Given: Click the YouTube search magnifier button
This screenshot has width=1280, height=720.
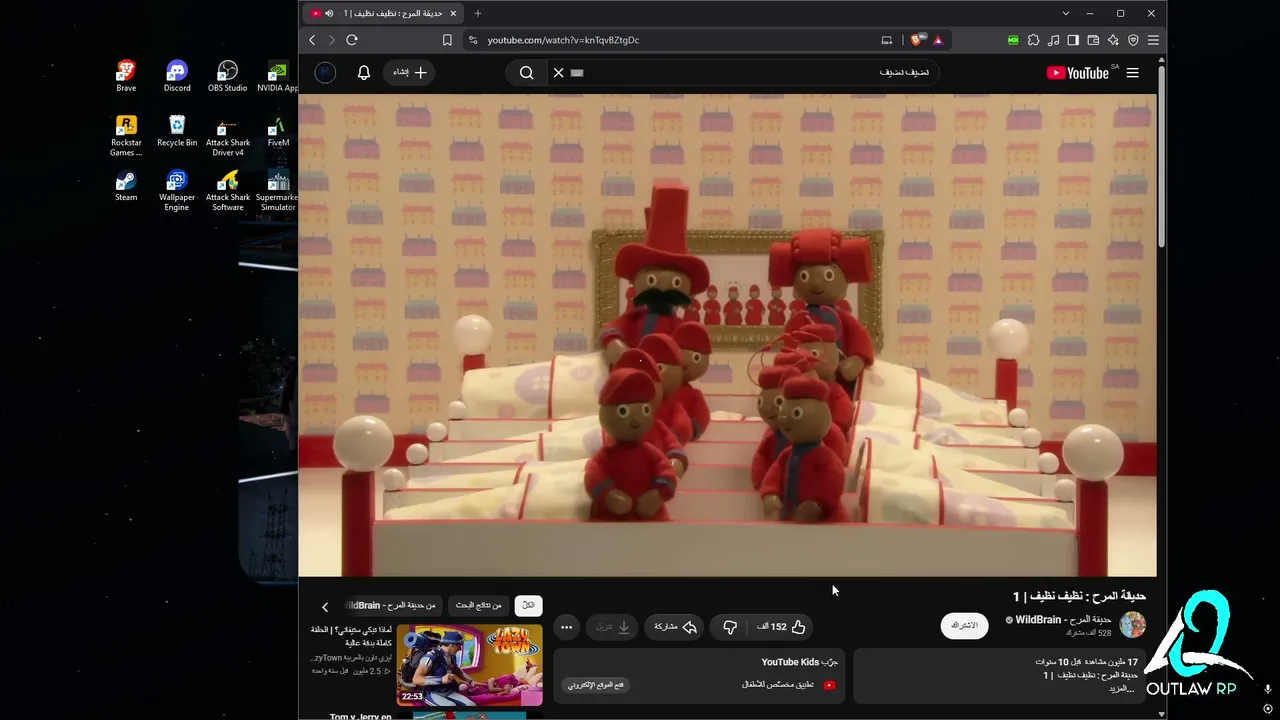Looking at the screenshot, I should (x=527, y=73).
